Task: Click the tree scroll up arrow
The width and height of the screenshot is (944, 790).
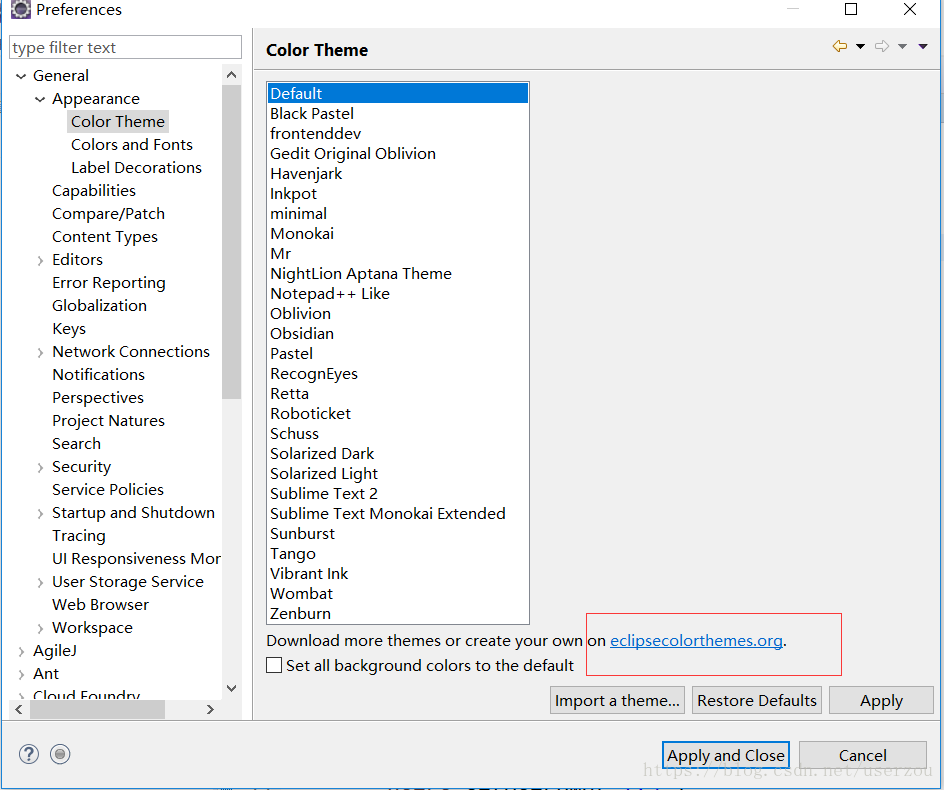Action: click(231, 75)
